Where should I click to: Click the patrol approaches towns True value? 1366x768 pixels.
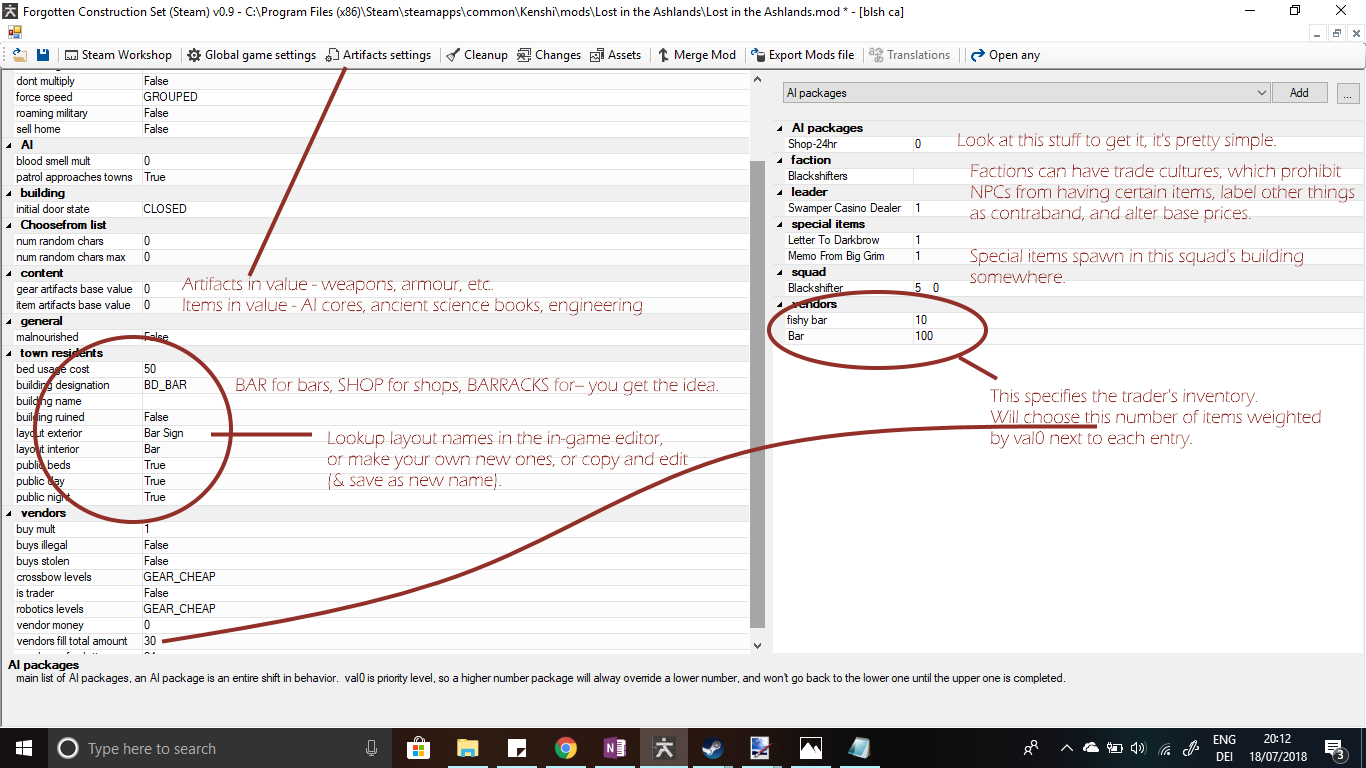pos(155,177)
